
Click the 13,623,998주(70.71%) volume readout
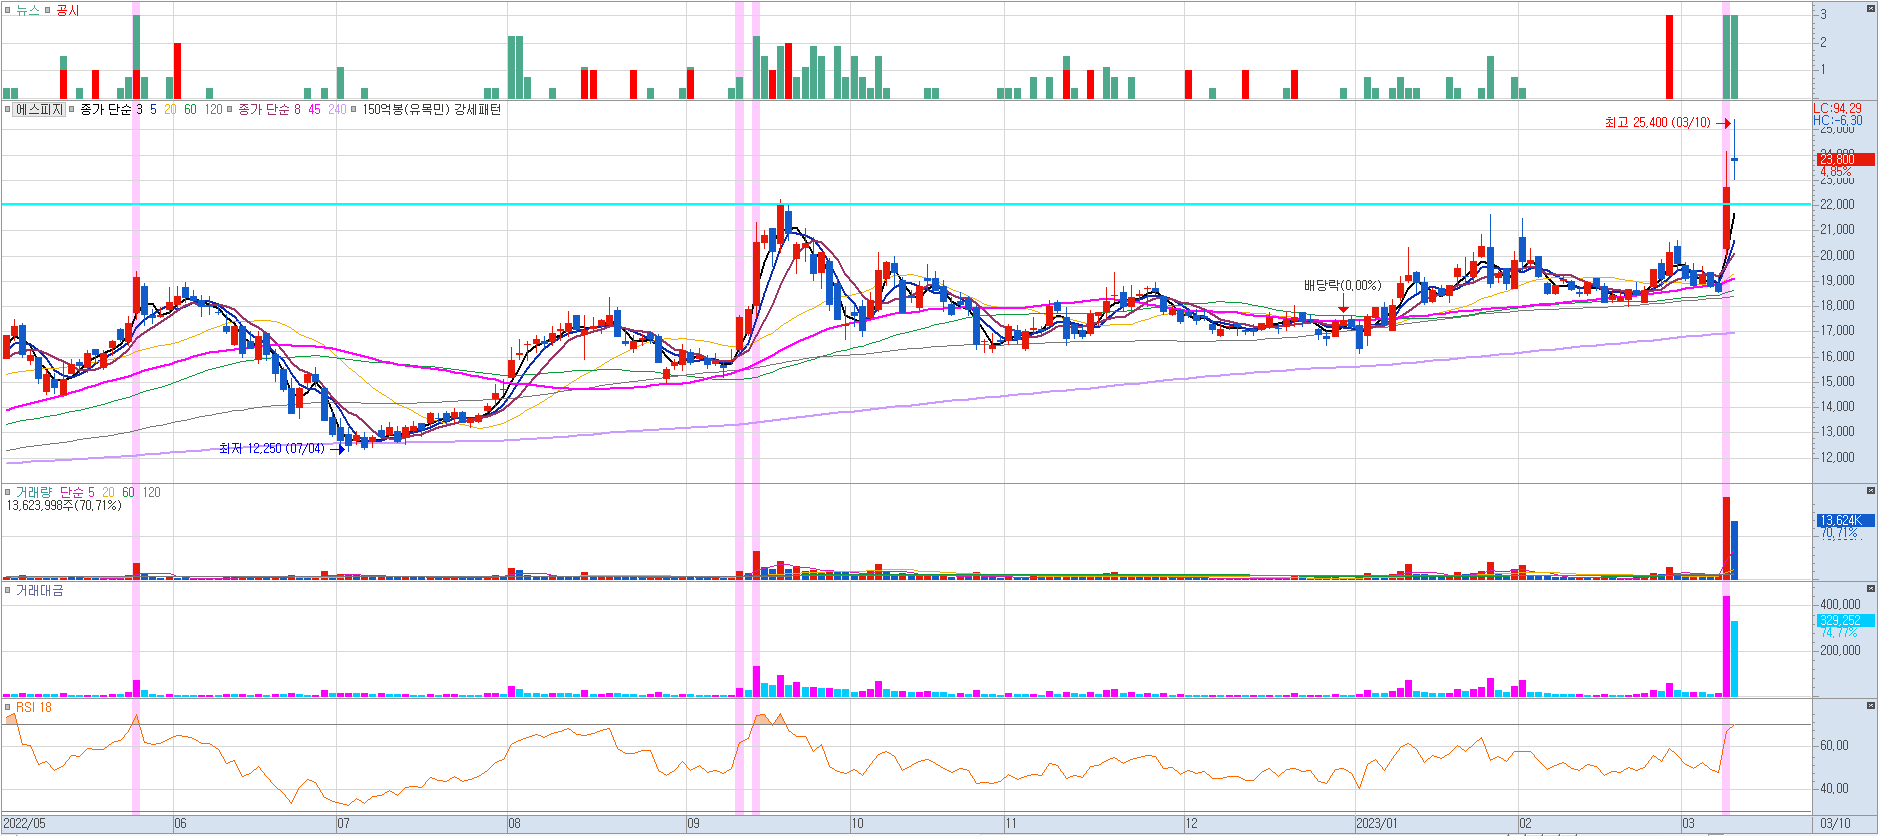pos(64,505)
